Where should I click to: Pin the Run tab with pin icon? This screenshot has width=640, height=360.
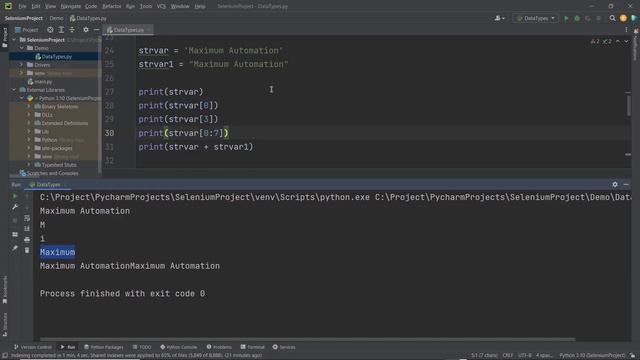(15, 248)
